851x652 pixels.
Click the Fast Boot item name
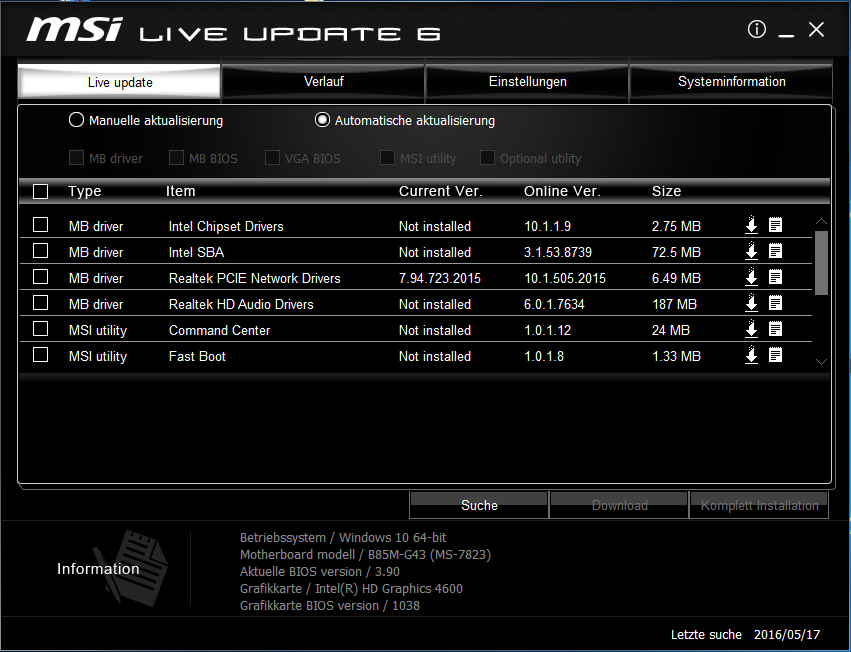(197, 357)
